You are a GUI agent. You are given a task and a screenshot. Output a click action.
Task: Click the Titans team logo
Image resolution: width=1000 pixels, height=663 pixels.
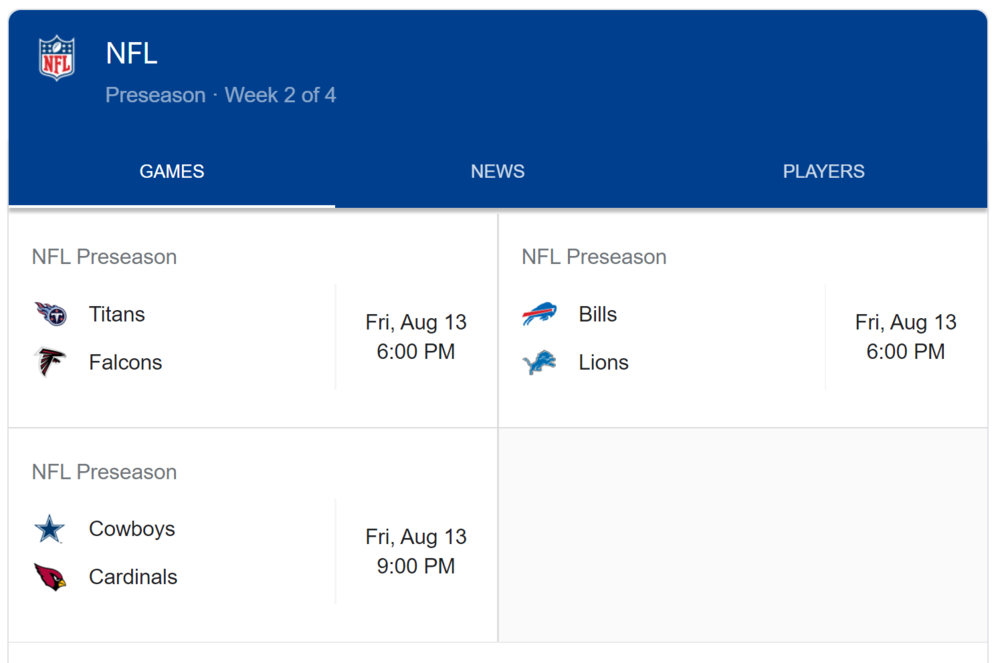(50, 314)
